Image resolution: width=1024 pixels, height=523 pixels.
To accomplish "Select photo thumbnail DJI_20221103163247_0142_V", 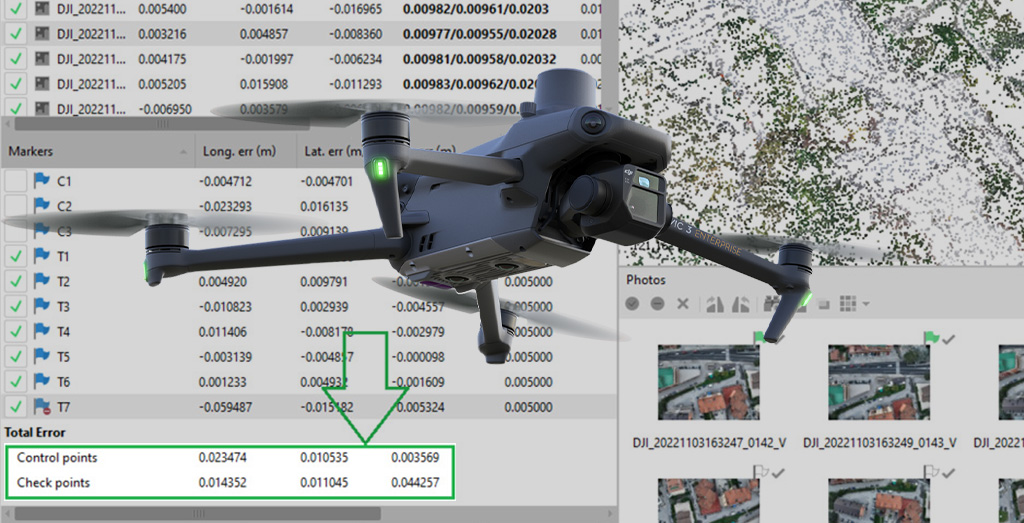I will pos(709,382).
